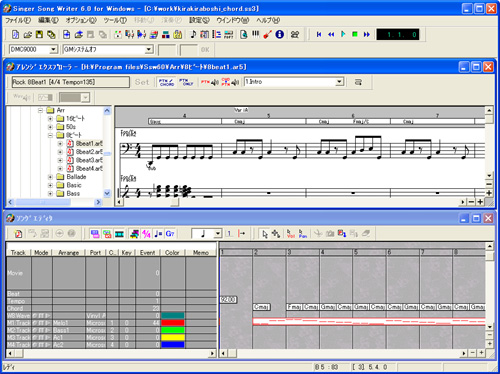The width and height of the screenshot is (500, 374).
Task: Select 8beat3.ar5 in the tree
Action: pos(89,160)
